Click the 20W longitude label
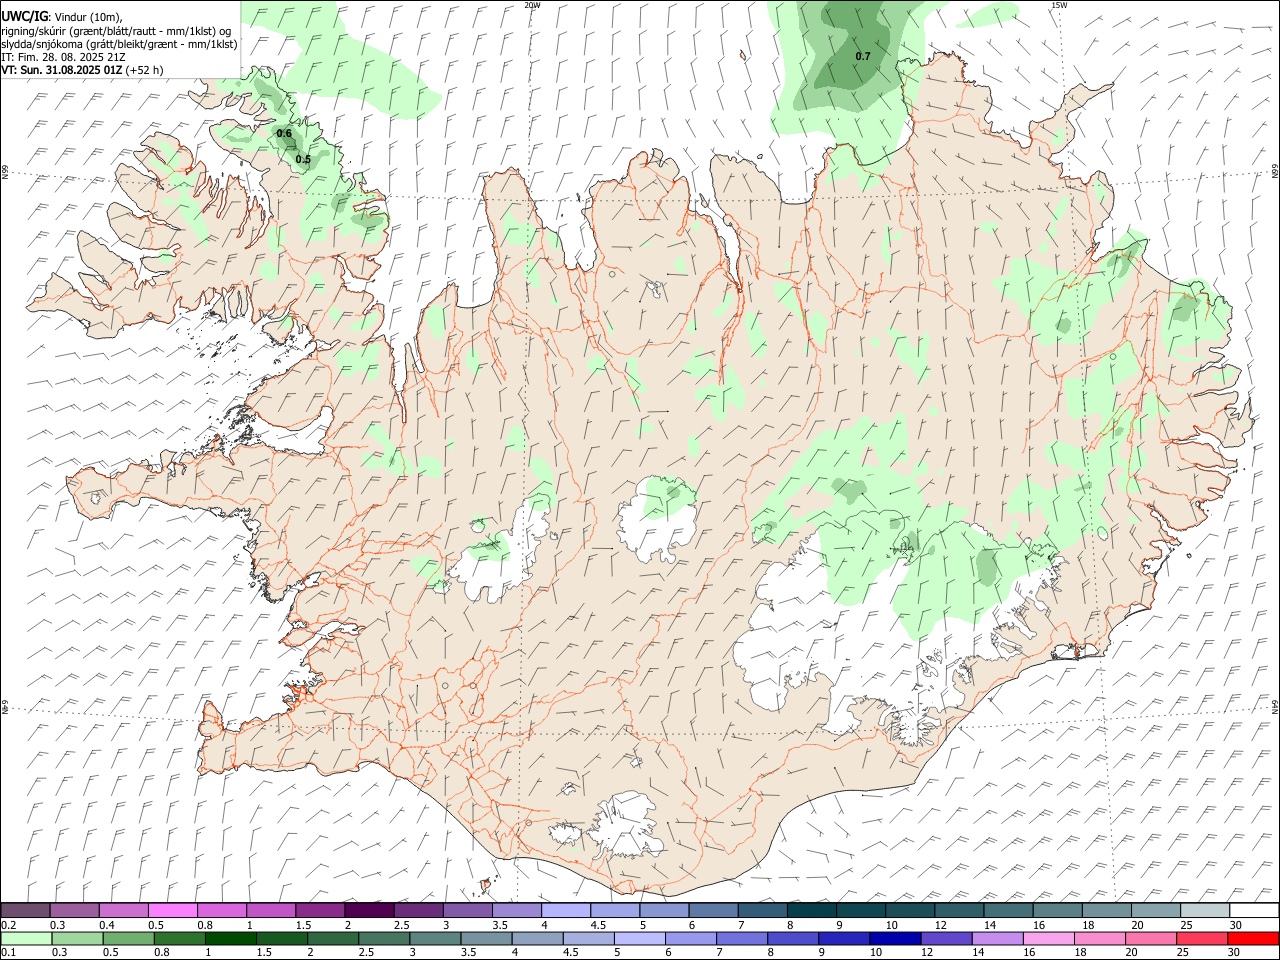 [533, 5]
